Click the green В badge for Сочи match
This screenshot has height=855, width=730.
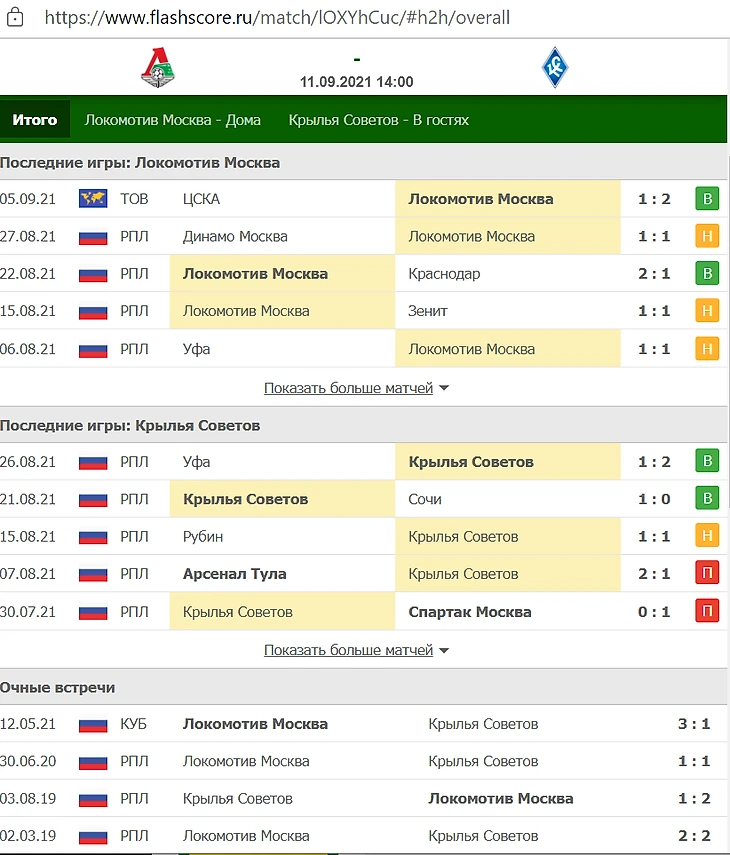(707, 498)
